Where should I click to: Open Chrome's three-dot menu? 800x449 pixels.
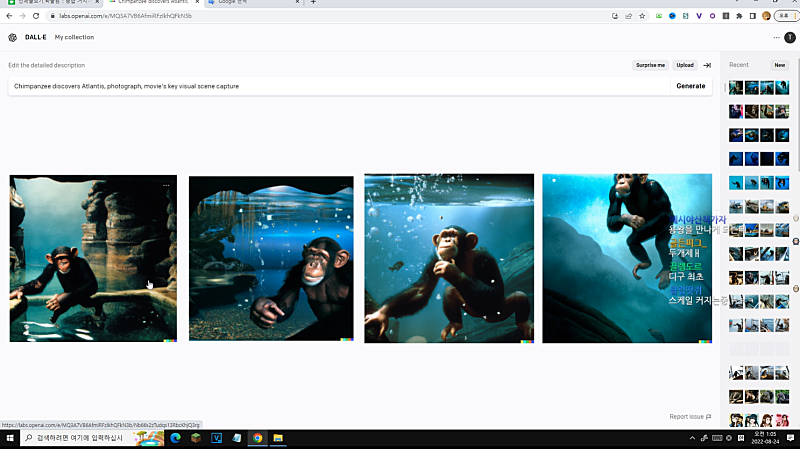click(x=791, y=16)
